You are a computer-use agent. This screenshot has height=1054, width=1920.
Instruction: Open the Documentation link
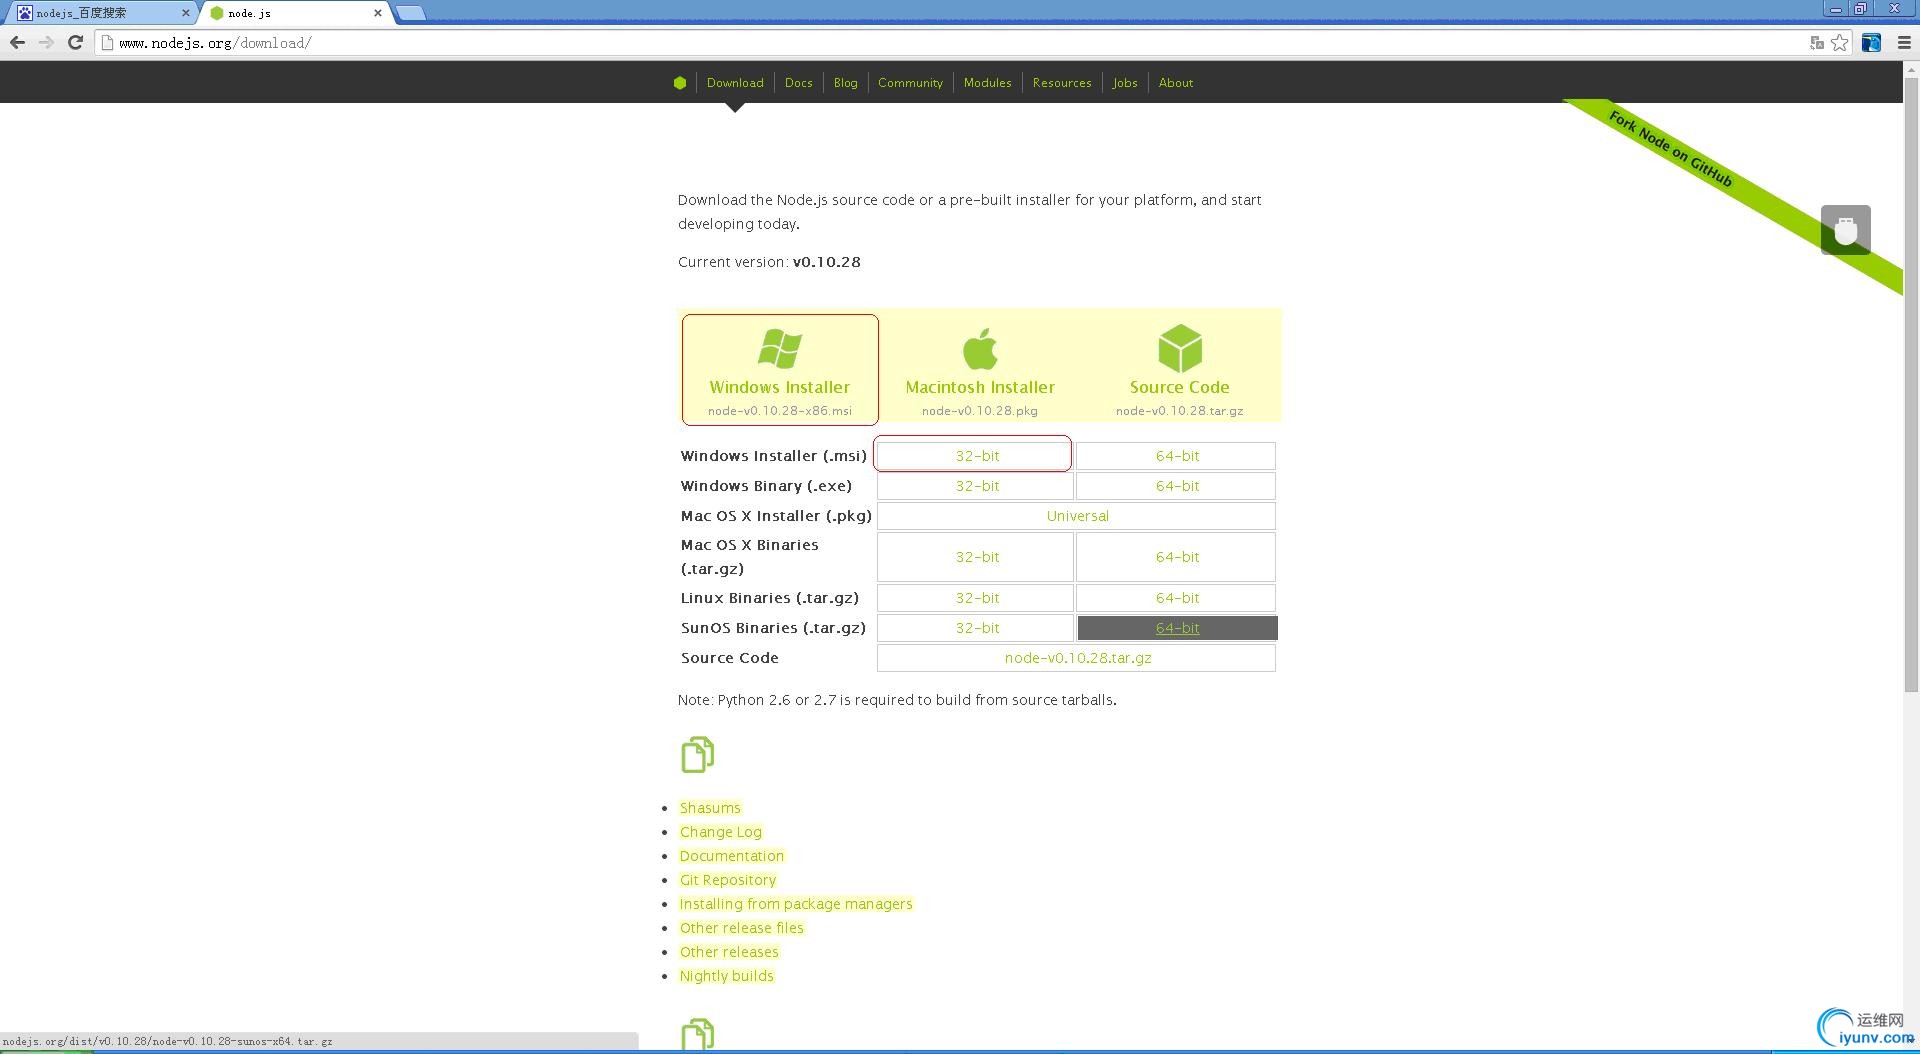(731, 856)
